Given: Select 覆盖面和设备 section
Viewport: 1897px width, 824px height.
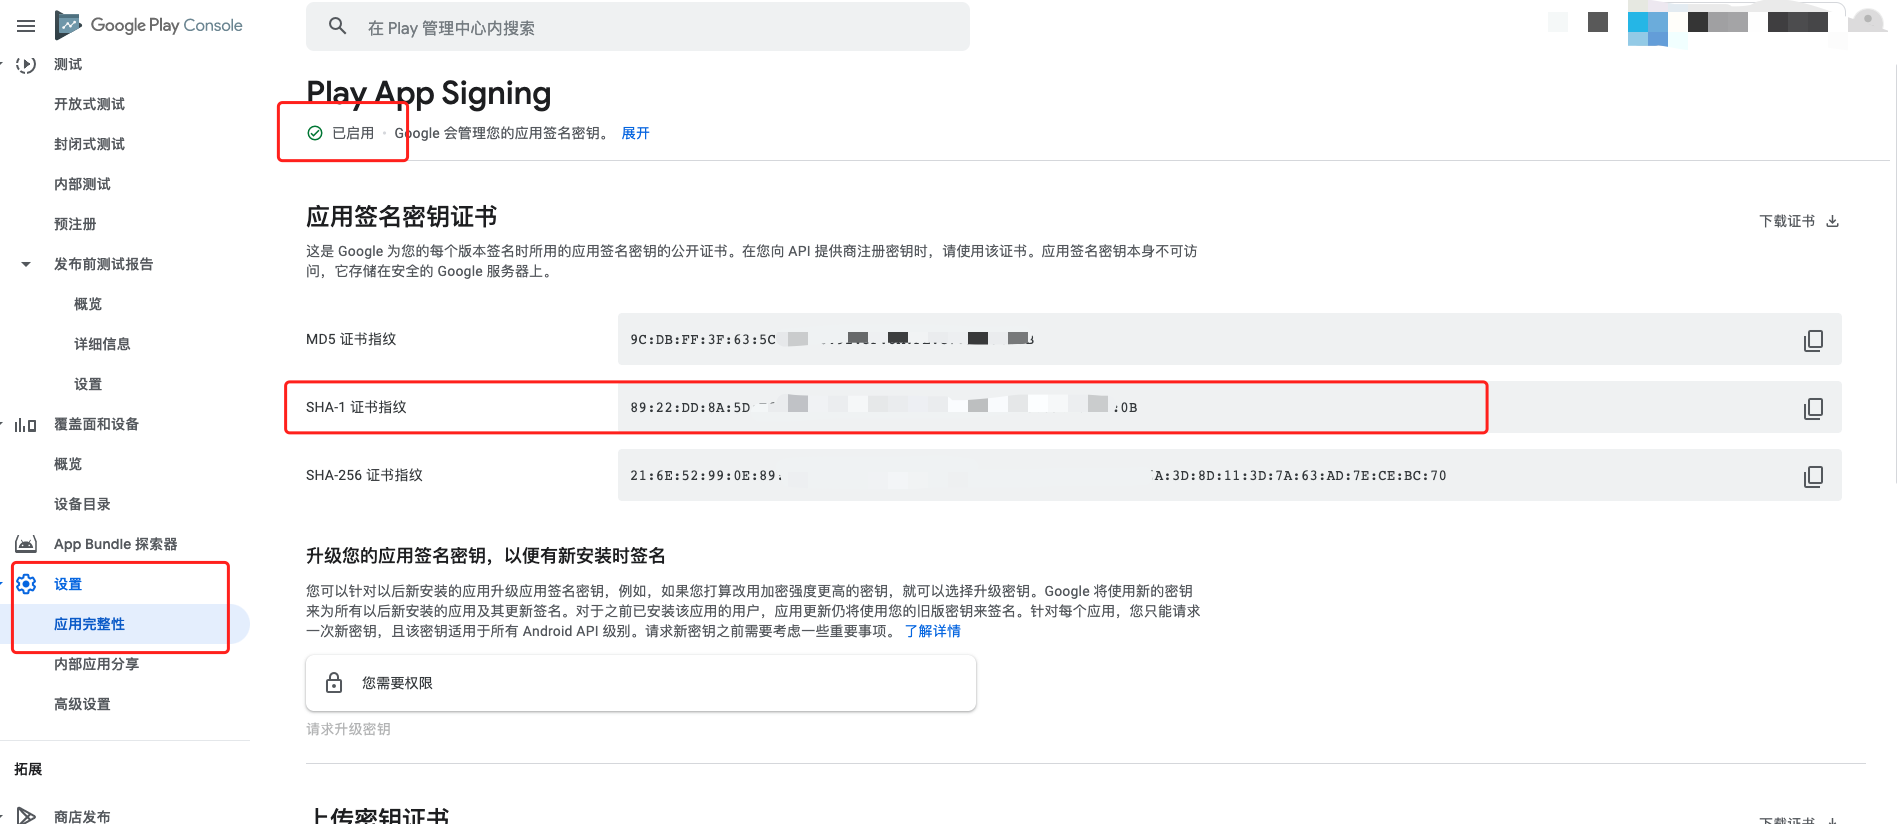Looking at the screenshot, I should [x=96, y=424].
